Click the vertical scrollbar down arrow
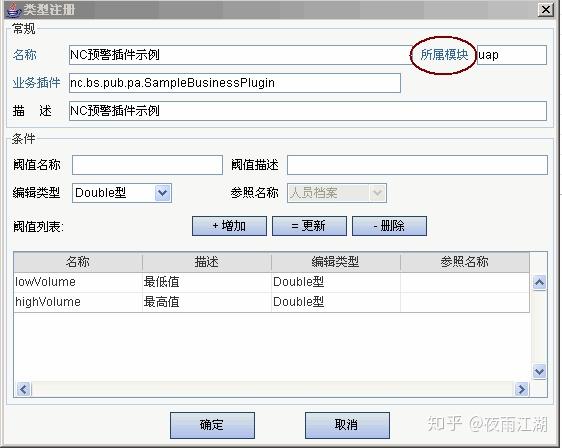Viewport: 562px width, 448px height. [539, 371]
